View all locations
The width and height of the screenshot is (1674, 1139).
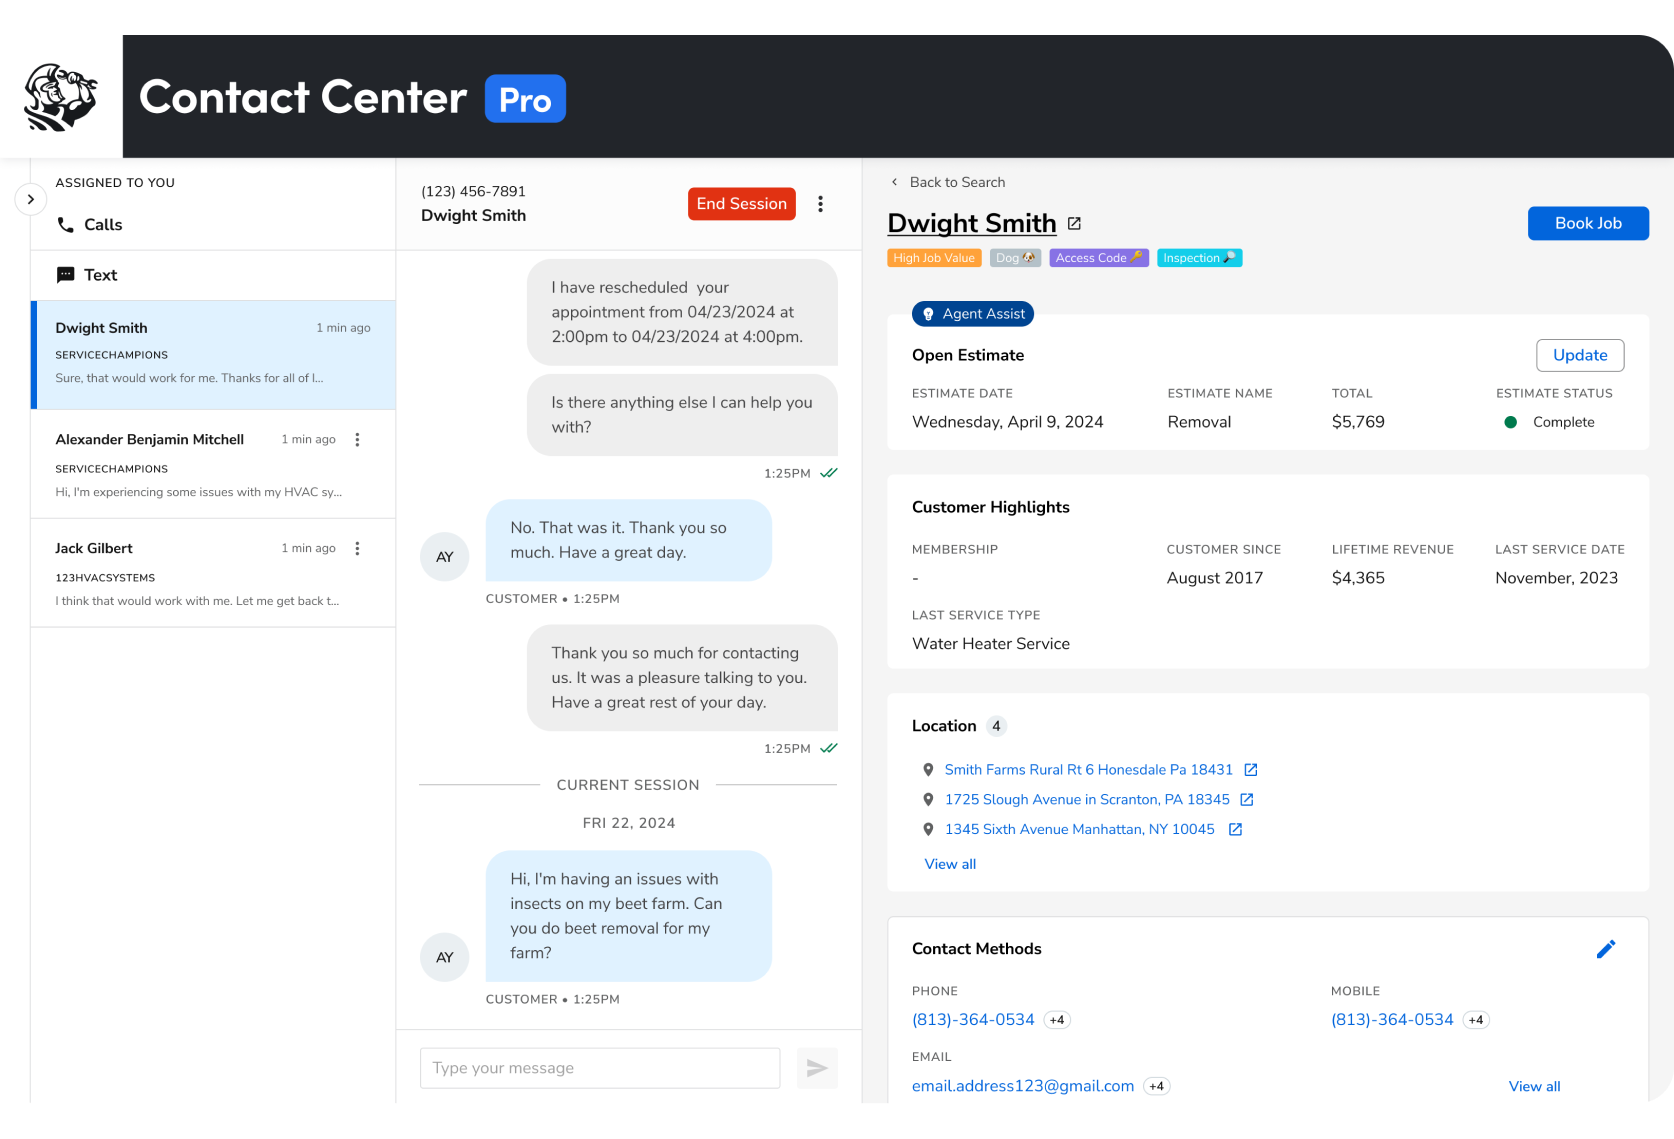pyautogui.click(x=950, y=864)
